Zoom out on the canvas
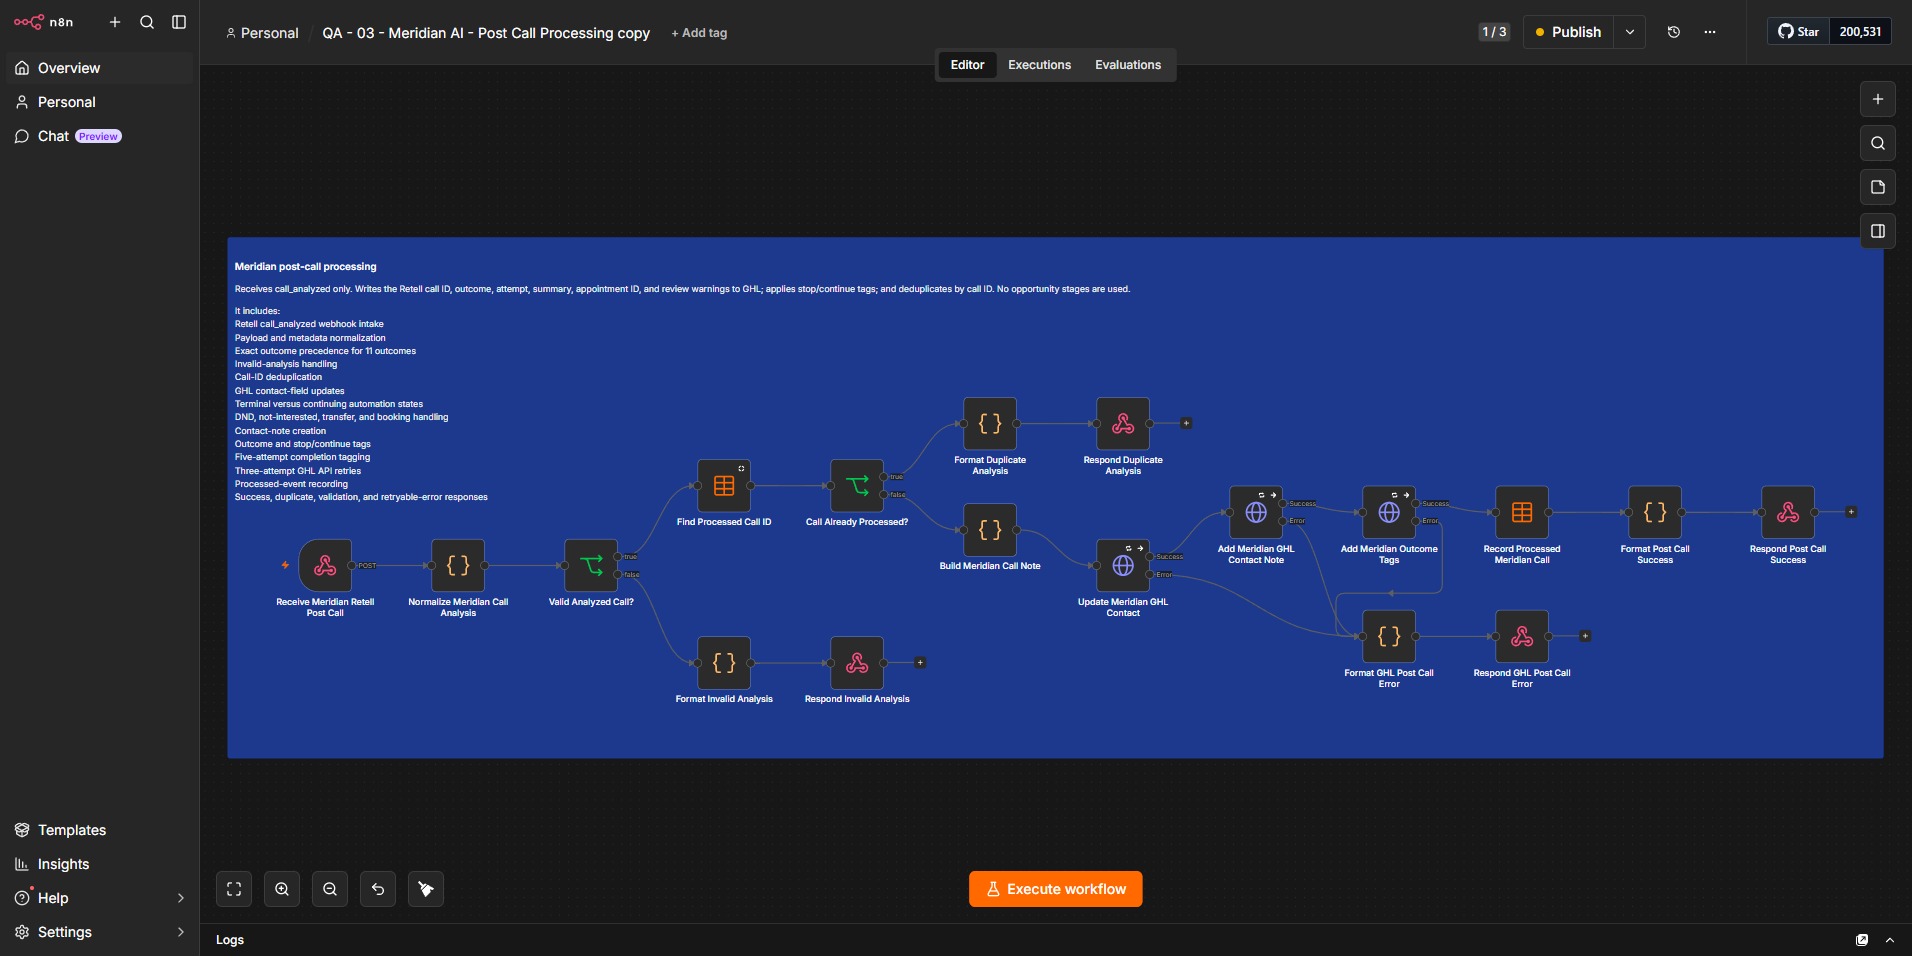1912x956 pixels. [330, 889]
